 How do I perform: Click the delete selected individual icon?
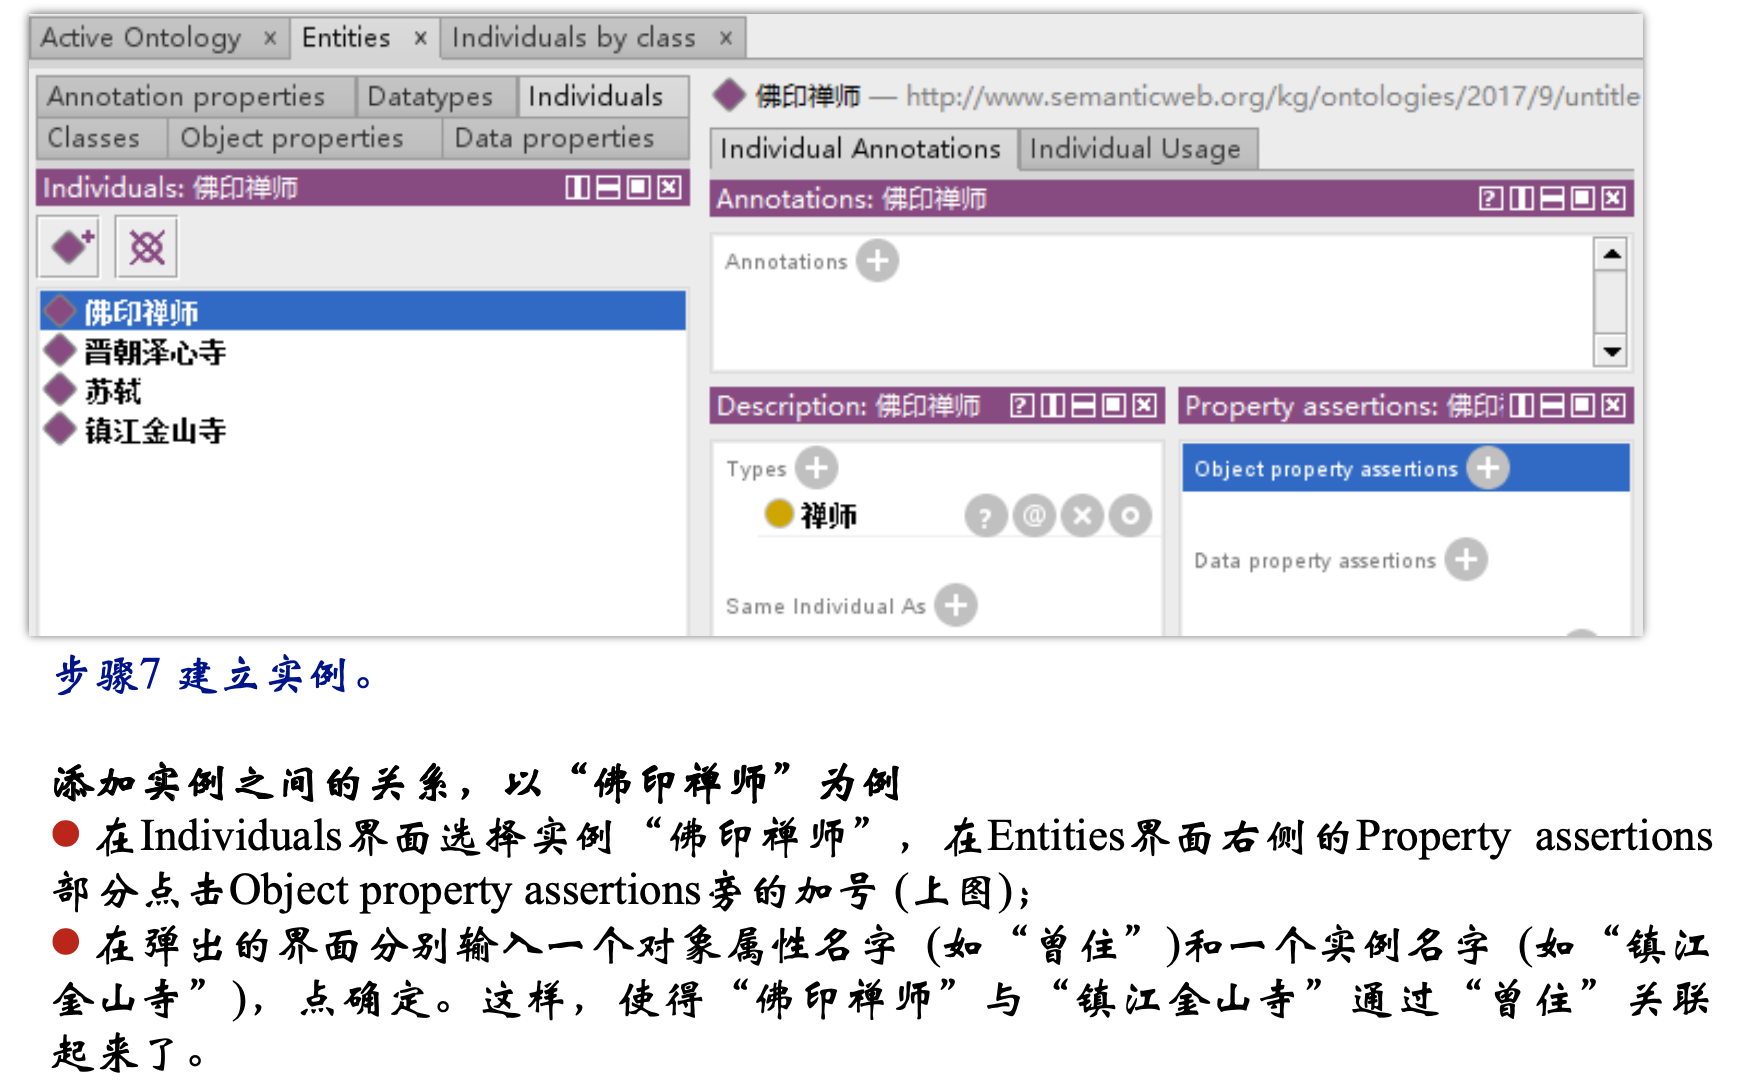tap(146, 247)
